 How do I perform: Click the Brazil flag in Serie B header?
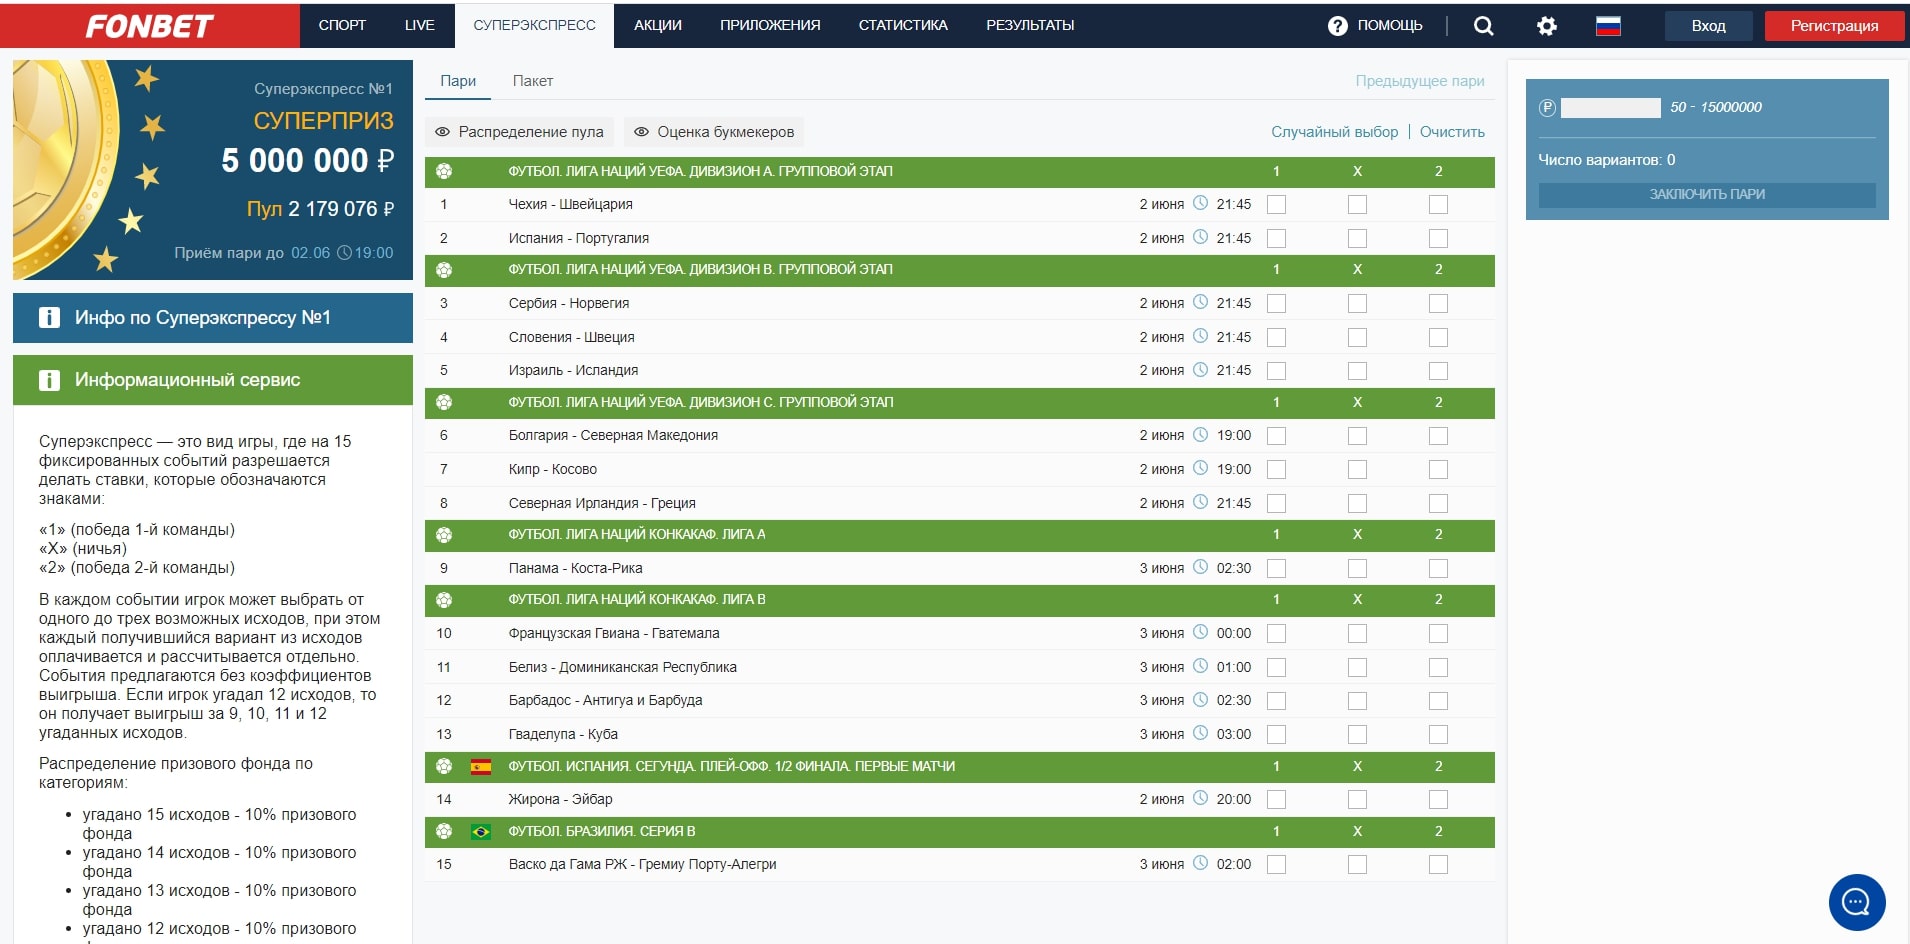click(x=481, y=832)
